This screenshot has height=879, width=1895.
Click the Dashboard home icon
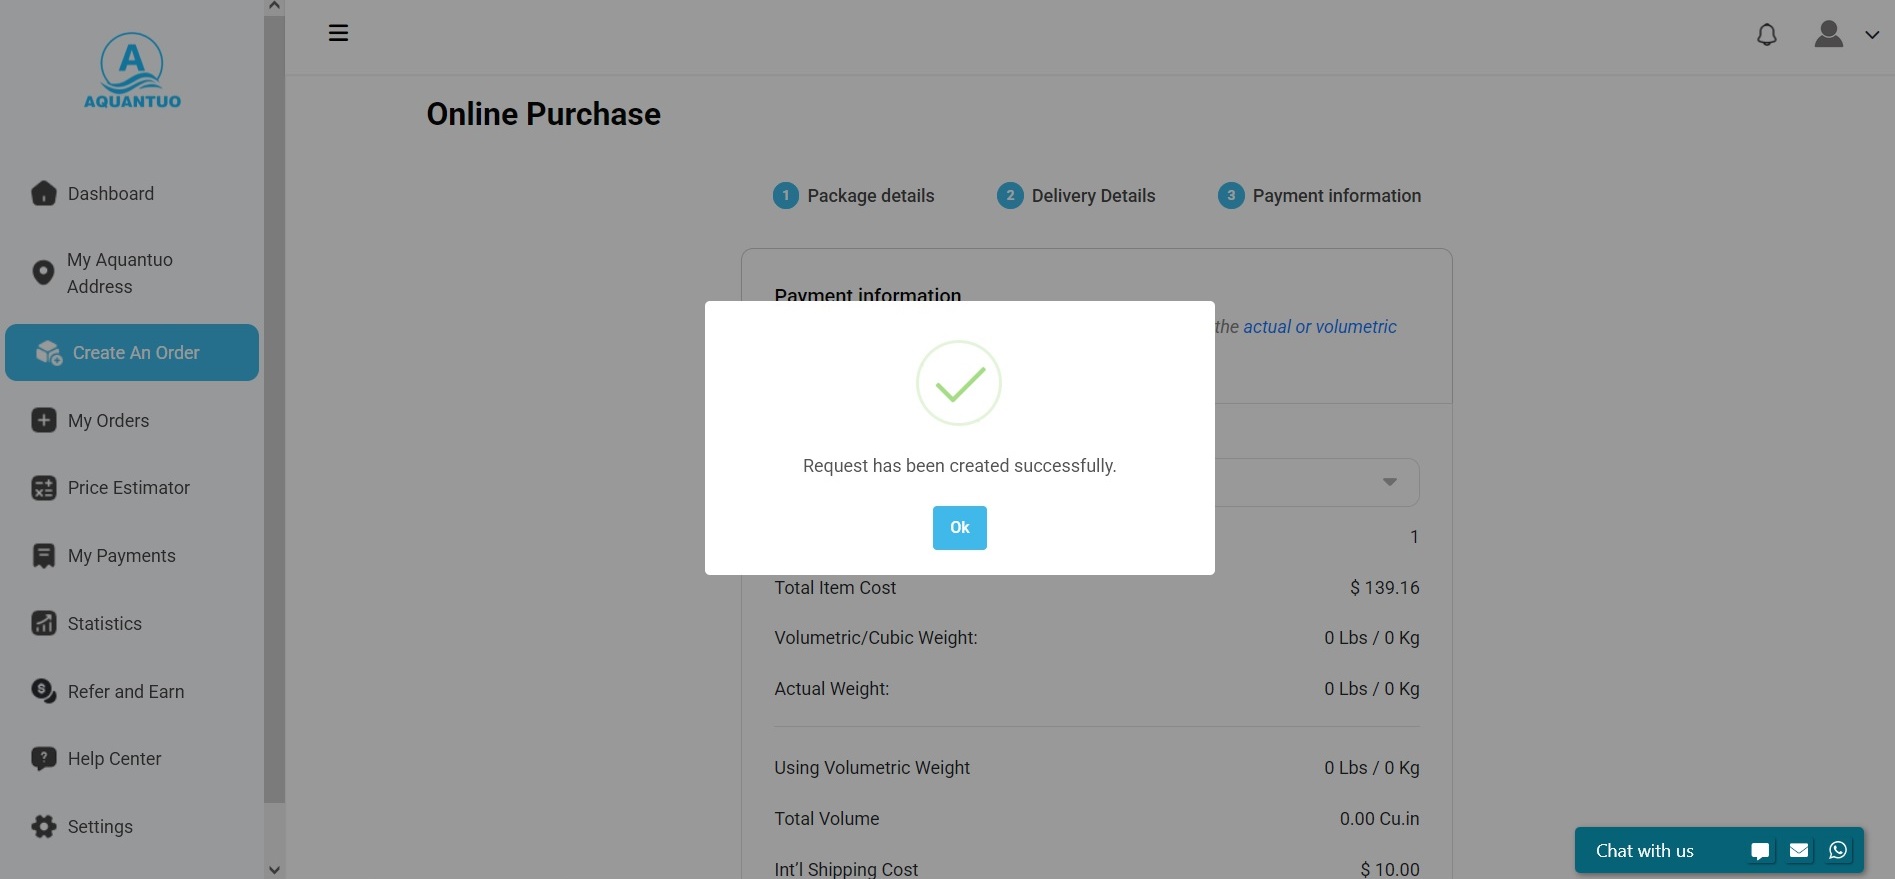43,193
